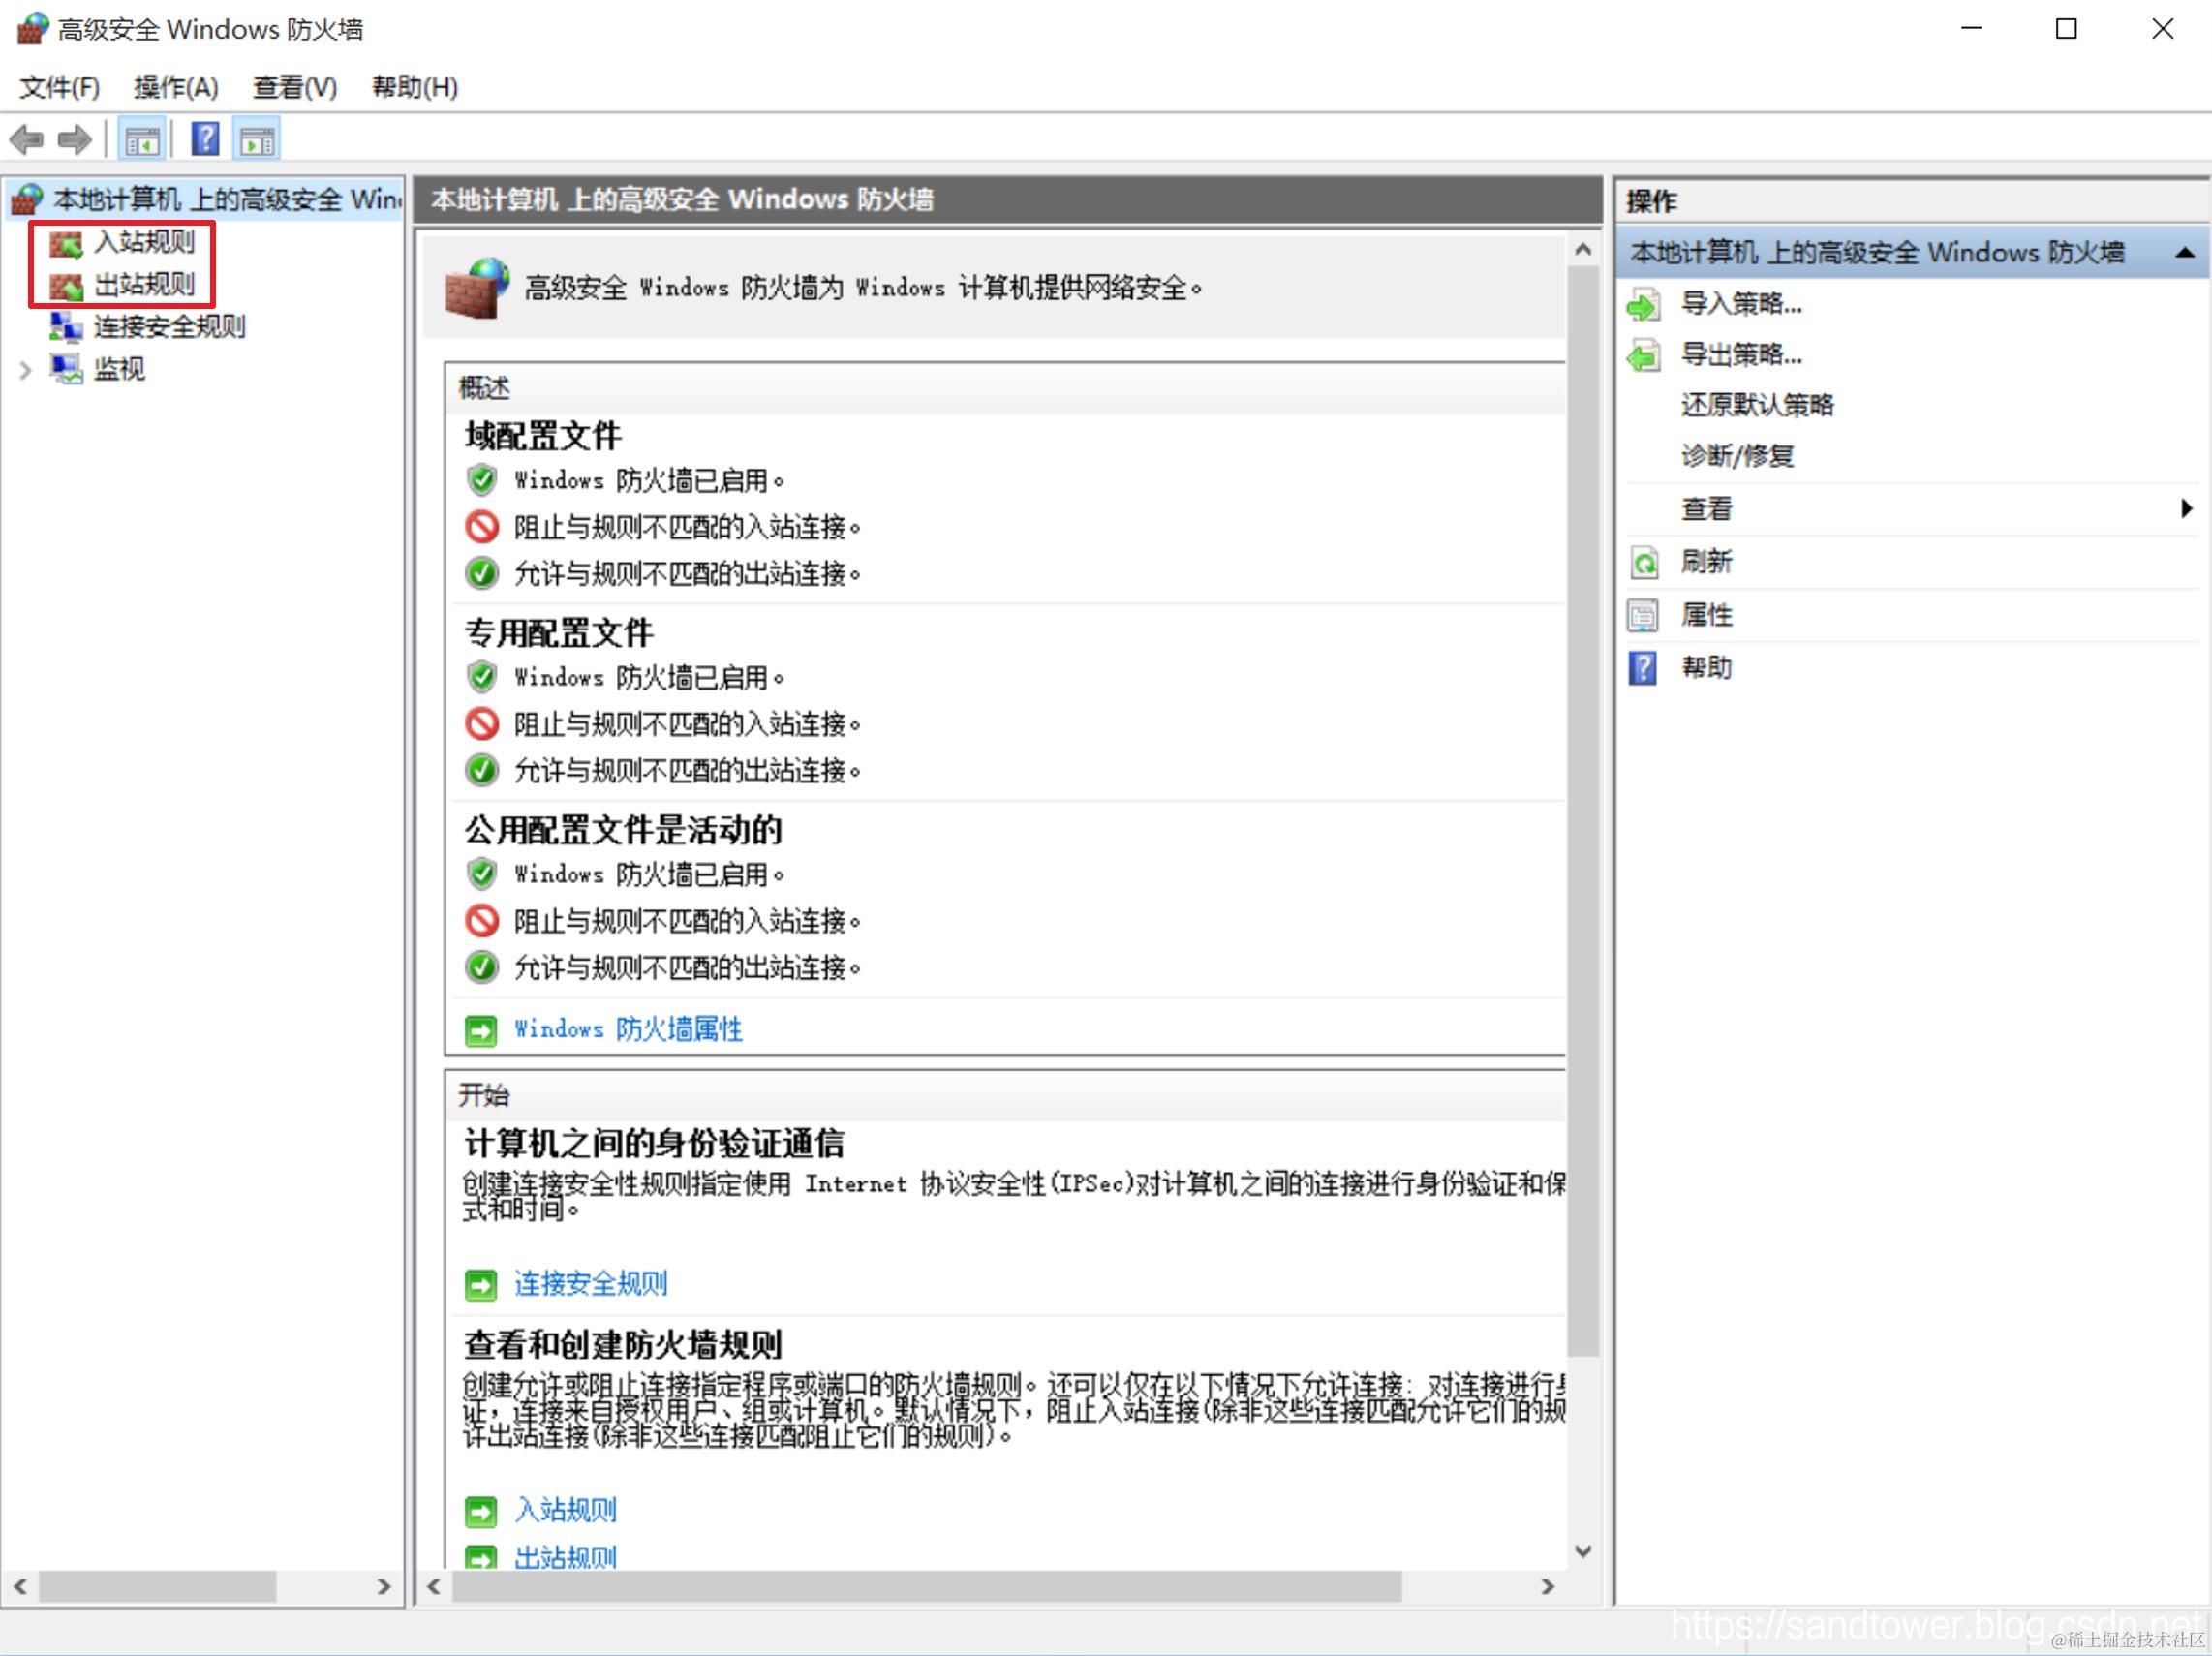Open 属性 in the actions pane
Image resolution: width=2212 pixels, height=1656 pixels.
pos(1706,615)
